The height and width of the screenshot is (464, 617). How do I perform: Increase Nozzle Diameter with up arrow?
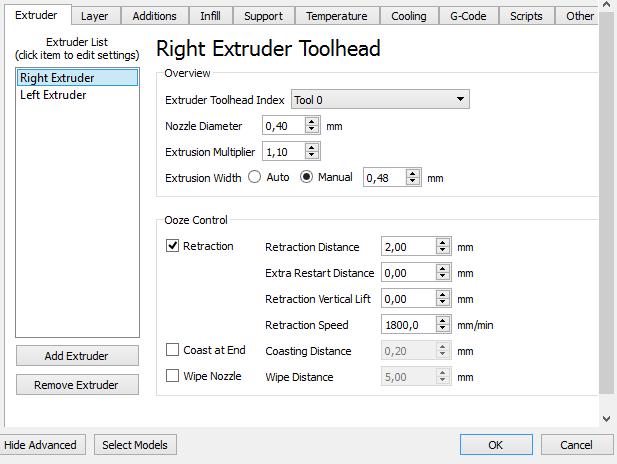pos(312,122)
